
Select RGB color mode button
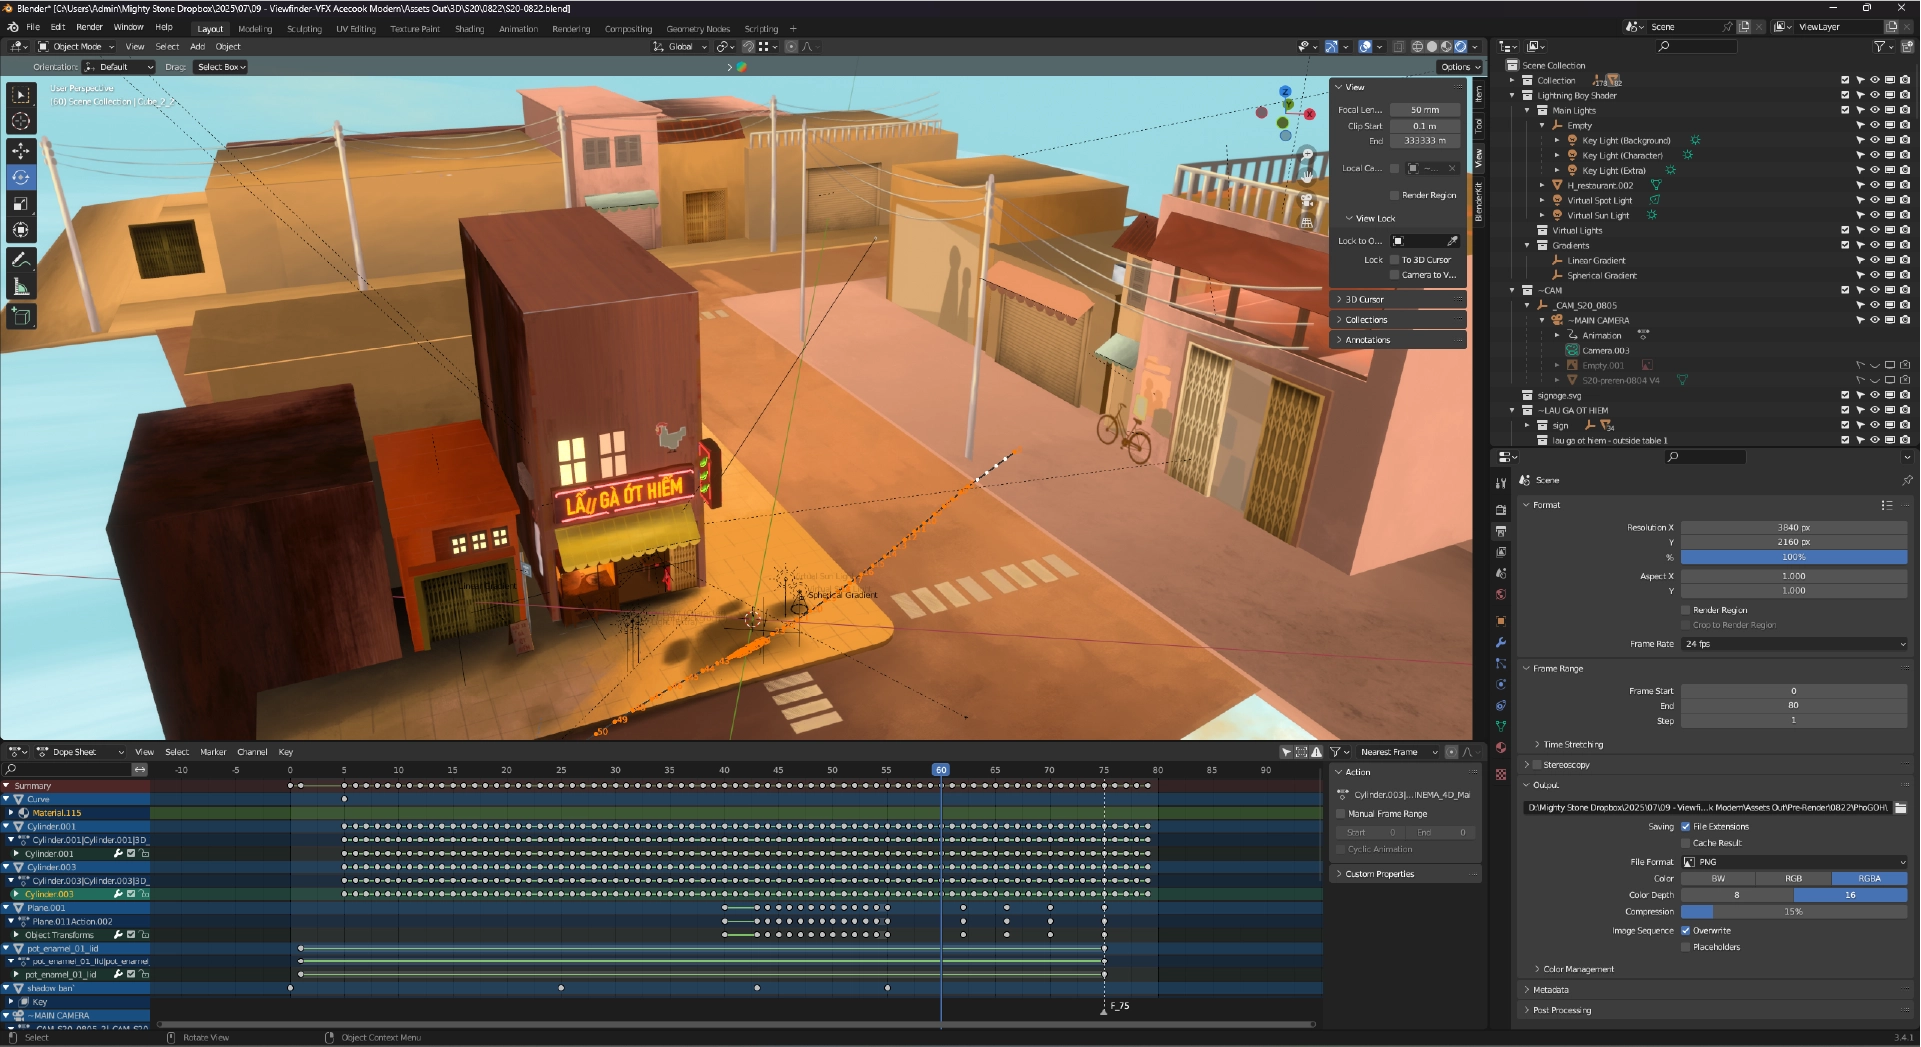tap(1794, 879)
